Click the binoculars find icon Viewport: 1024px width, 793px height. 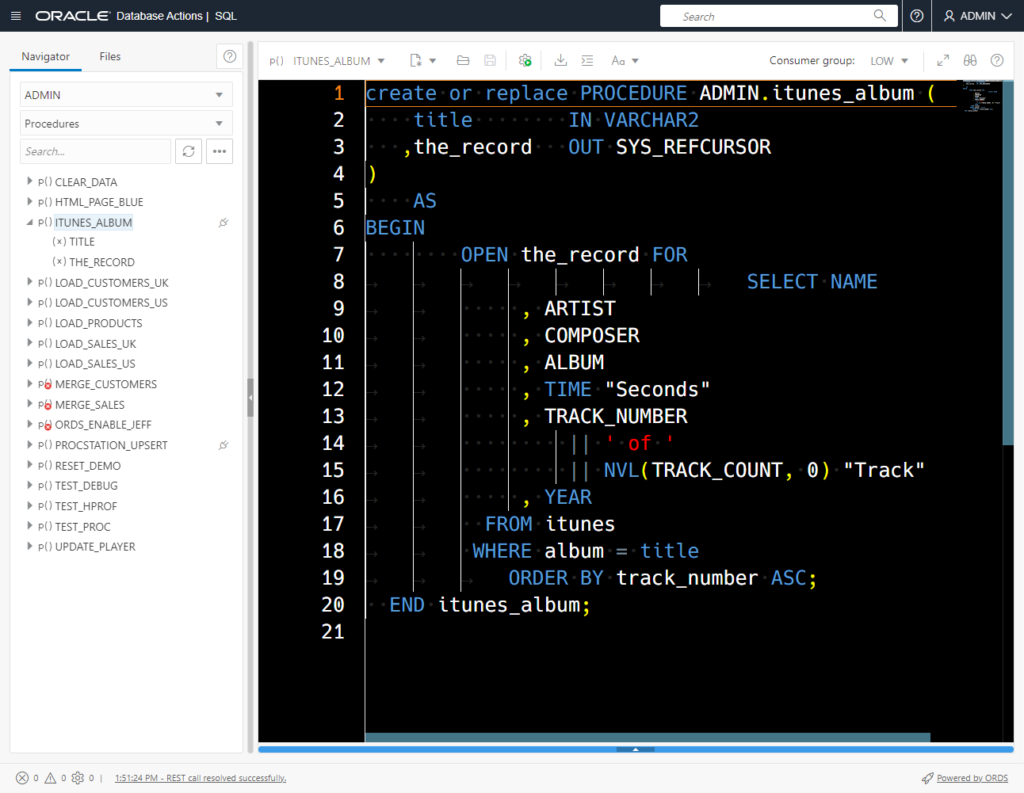click(970, 61)
